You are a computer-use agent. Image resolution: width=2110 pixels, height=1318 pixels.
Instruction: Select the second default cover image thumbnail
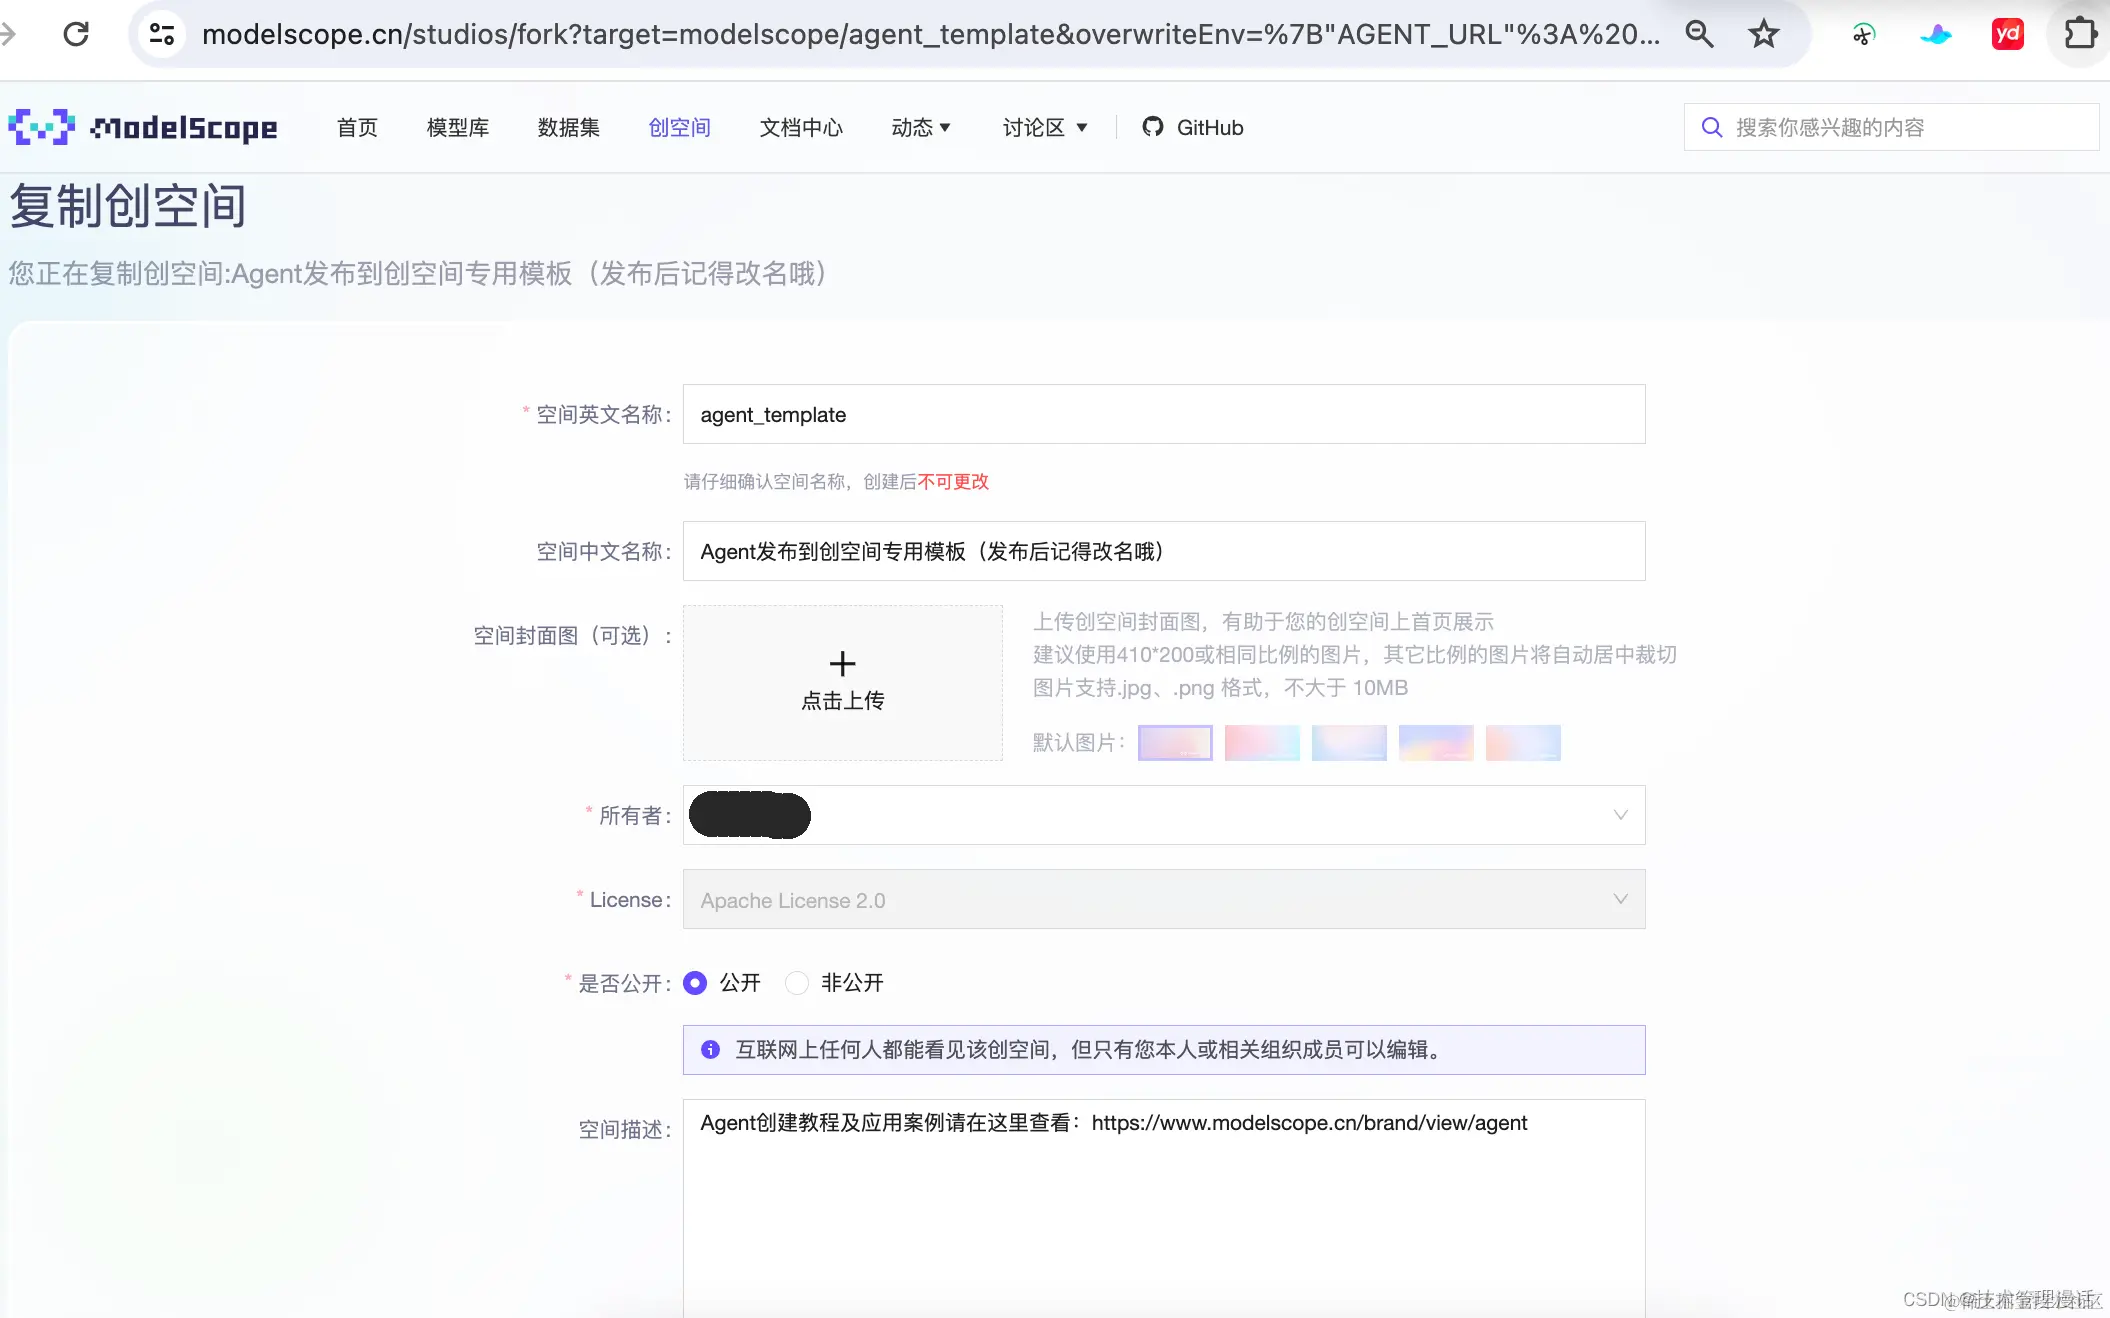coord(1262,743)
